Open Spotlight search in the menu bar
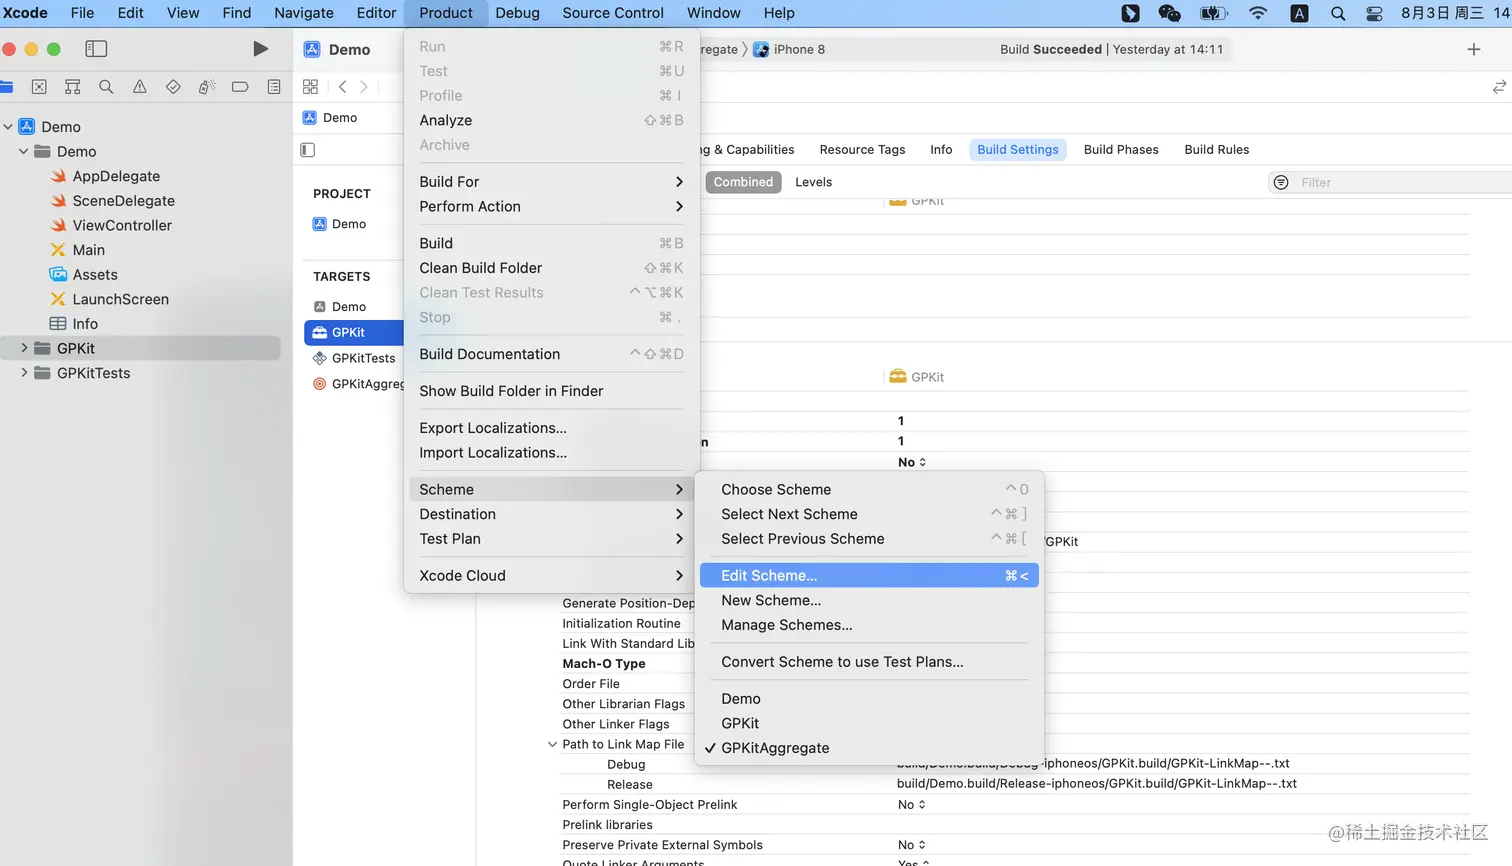The image size is (1512, 866). pos(1338,13)
